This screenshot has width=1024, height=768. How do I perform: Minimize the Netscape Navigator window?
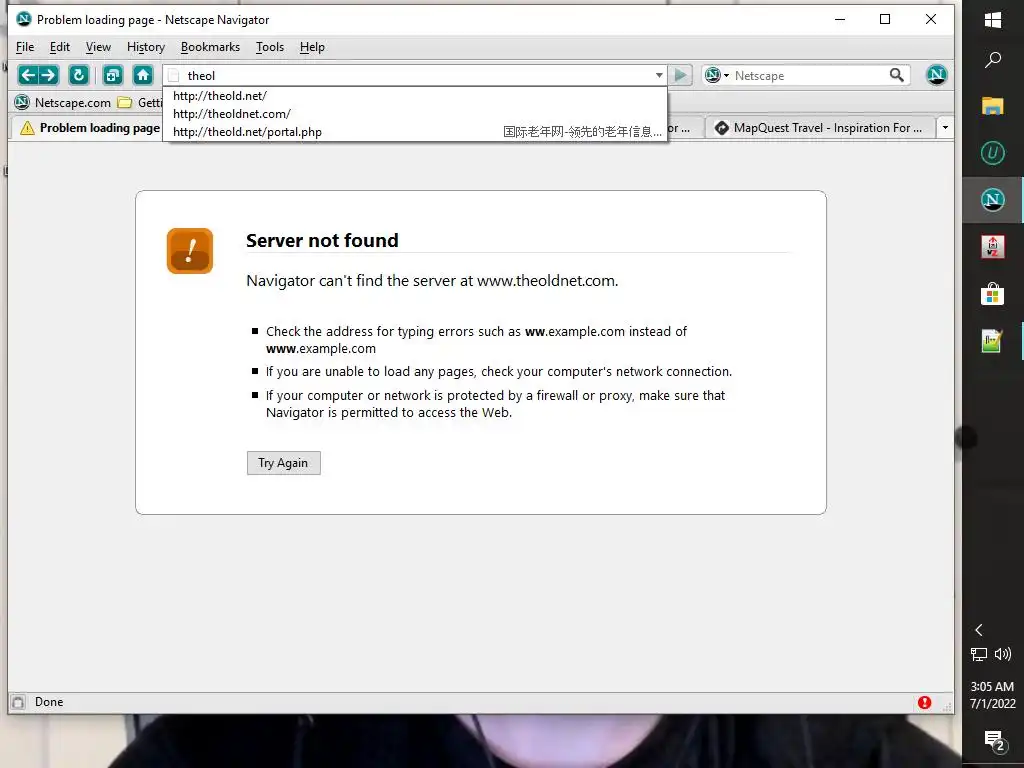(x=840, y=20)
